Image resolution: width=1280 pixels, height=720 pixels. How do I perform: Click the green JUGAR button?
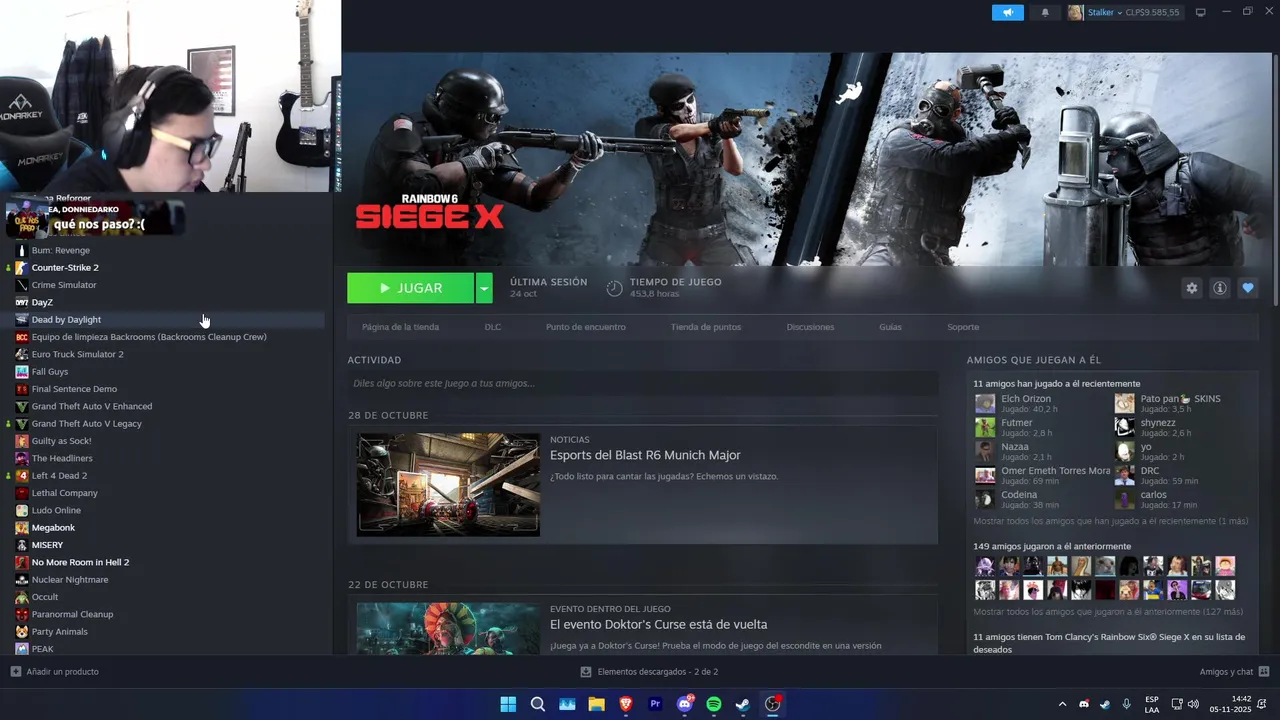click(411, 288)
